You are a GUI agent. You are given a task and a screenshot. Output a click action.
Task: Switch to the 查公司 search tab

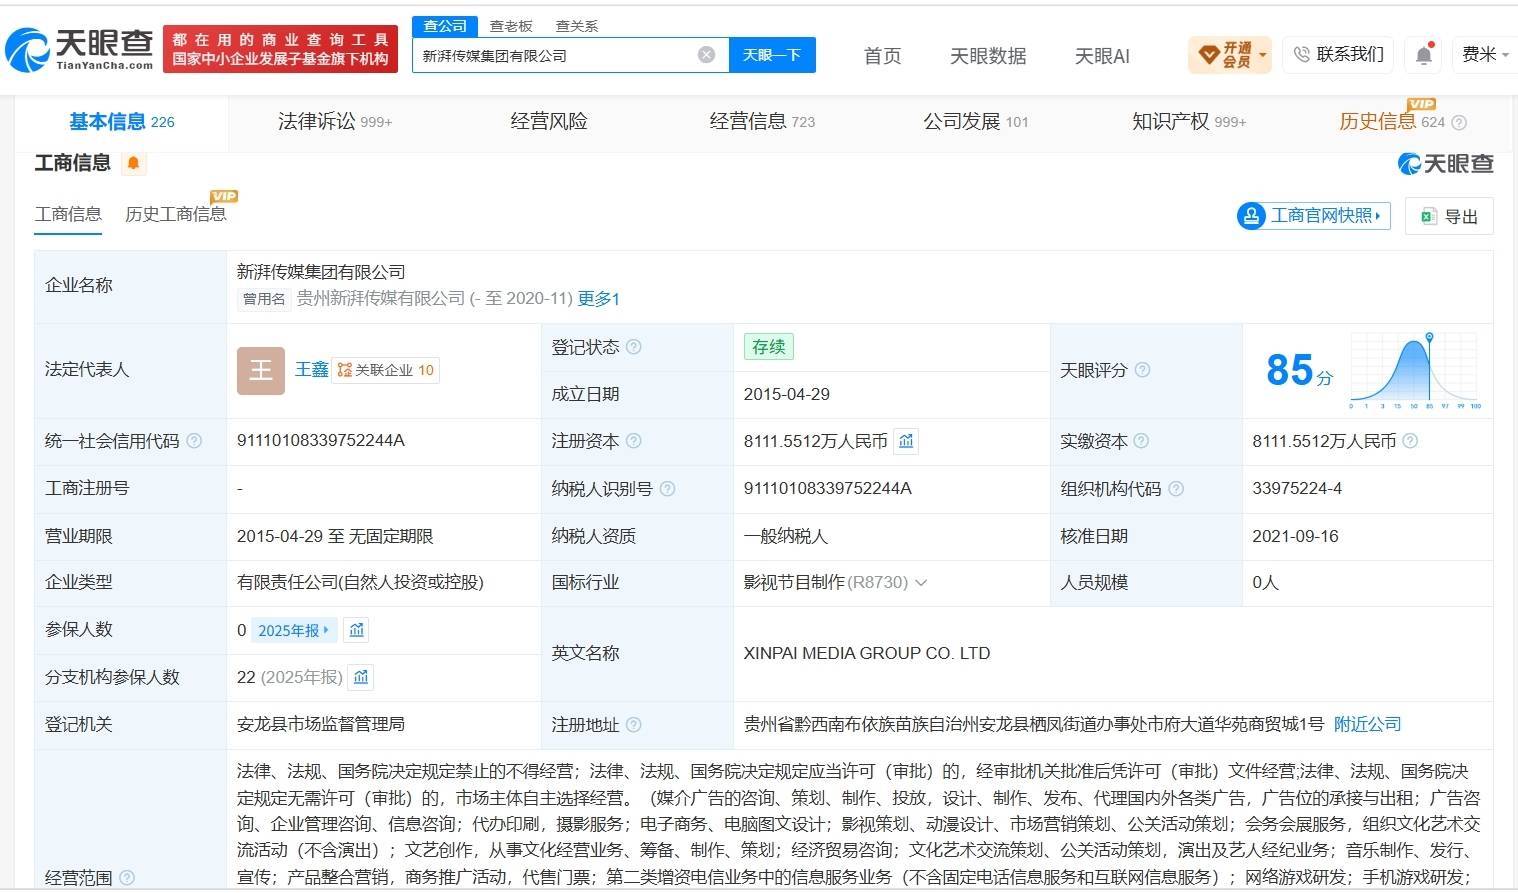tap(445, 26)
